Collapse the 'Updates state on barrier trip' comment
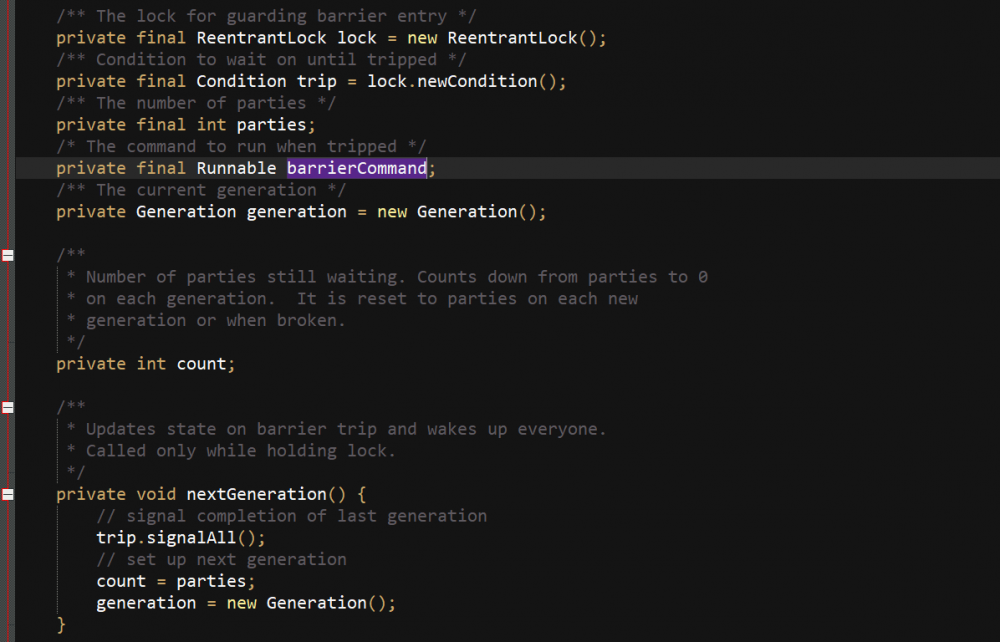 (8, 407)
